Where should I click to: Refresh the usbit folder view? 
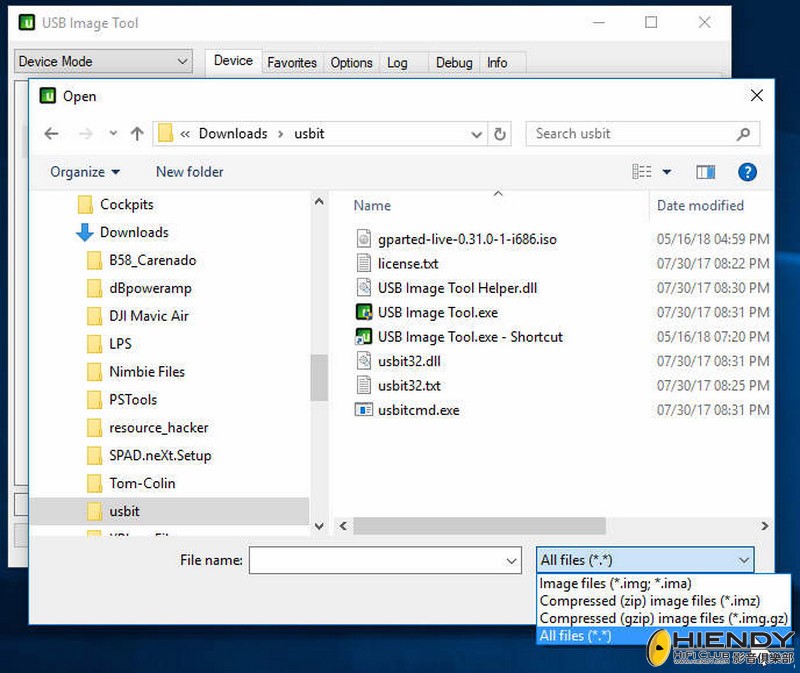(x=501, y=134)
